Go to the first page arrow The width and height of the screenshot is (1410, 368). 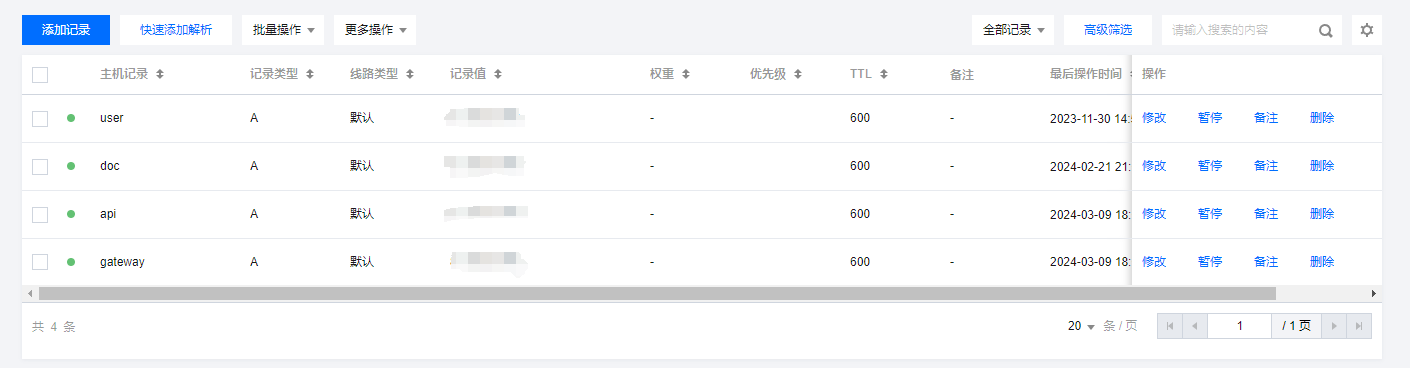click(1170, 326)
